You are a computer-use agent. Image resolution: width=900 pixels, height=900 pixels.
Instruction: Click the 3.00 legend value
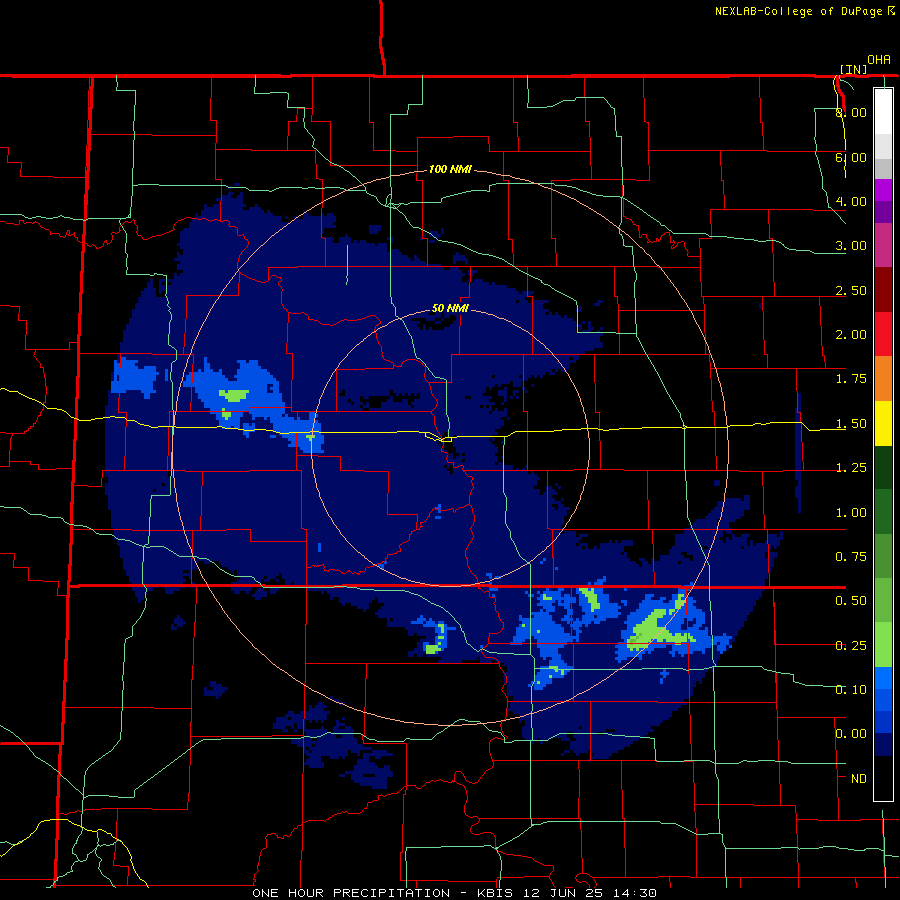(851, 246)
